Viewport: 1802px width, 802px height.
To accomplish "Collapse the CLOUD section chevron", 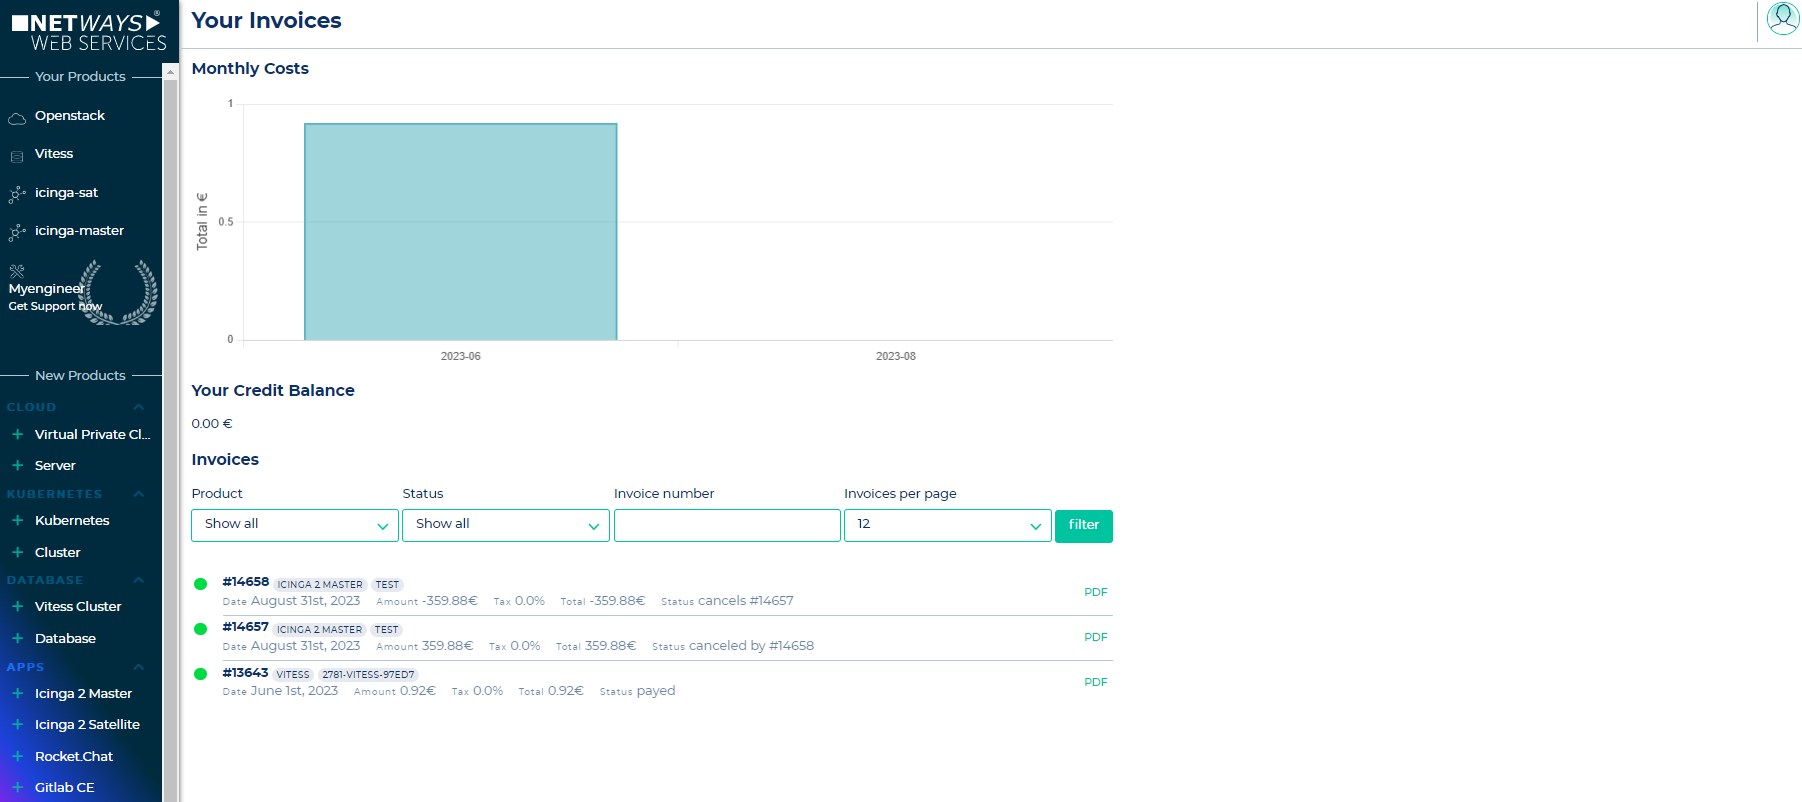I will pos(139,407).
